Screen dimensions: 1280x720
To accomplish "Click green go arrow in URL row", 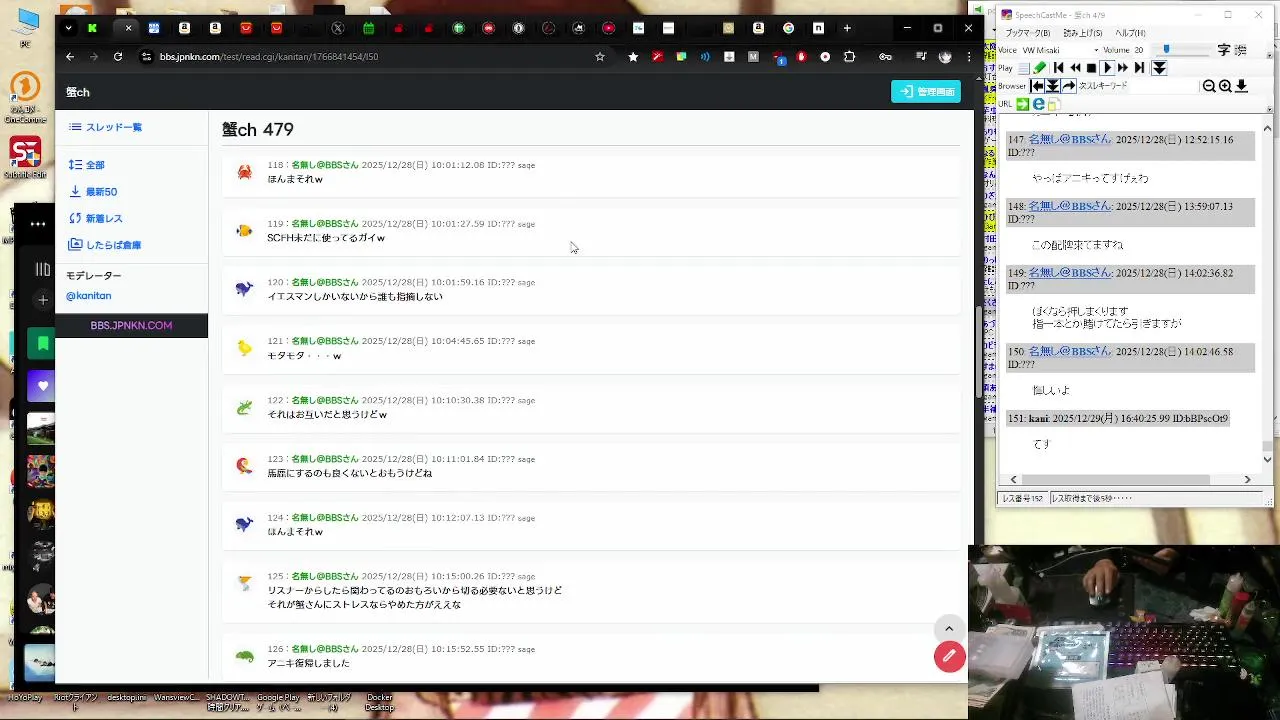I will [x=1023, y=104].
